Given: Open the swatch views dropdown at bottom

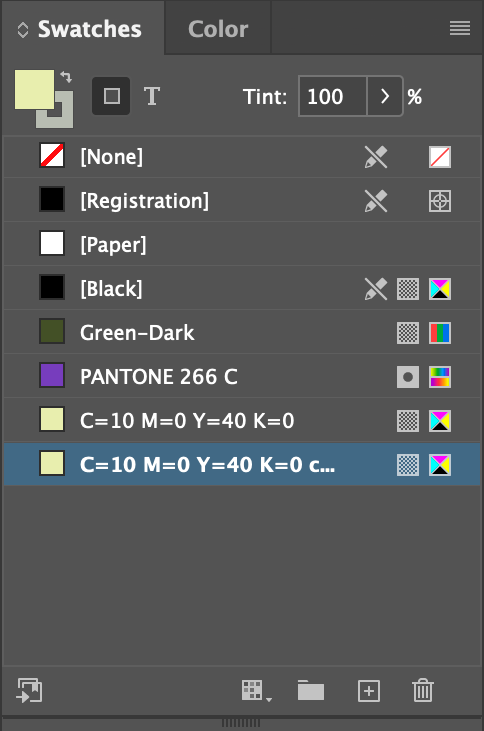Looking at the screenshot, I should tap(256, 690).
